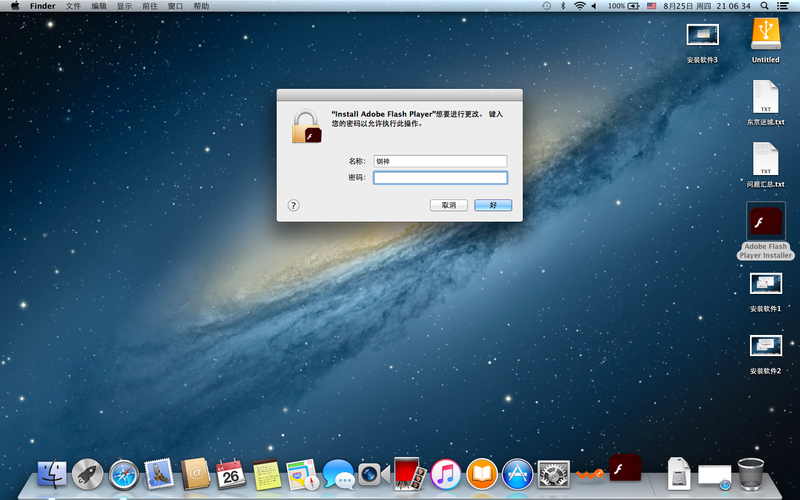800x500 pixels.
Task: Select 安装软件3 screenshot on desktop
Action: point(703,43)
